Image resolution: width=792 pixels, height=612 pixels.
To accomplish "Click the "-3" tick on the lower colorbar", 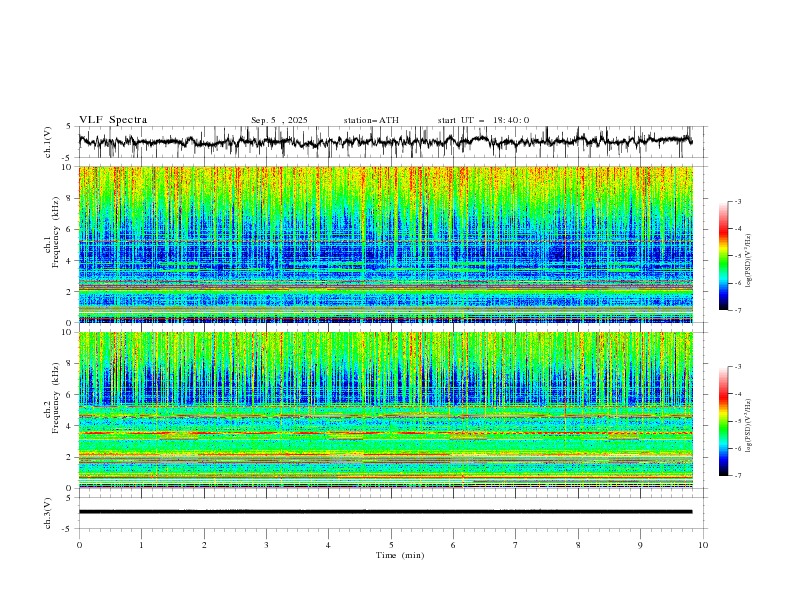I will pos(738,367).
